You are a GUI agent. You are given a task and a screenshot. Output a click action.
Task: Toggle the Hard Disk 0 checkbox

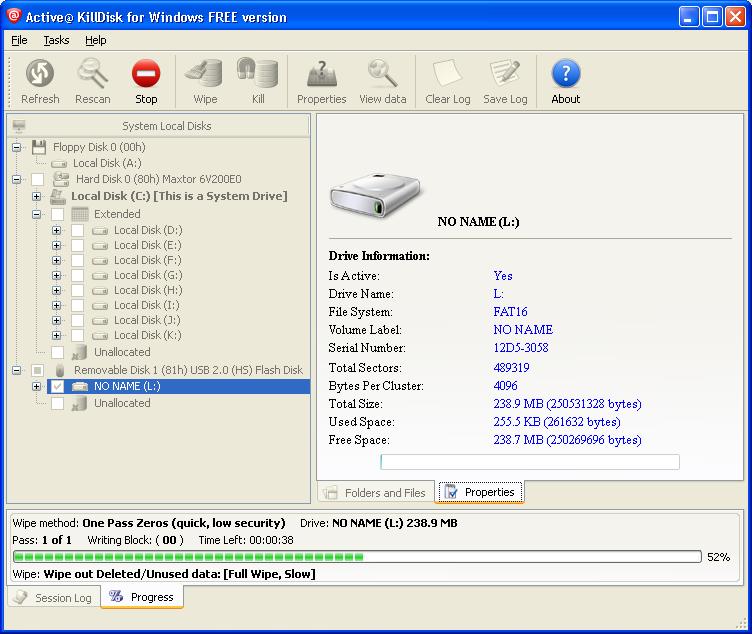[37, 179]
